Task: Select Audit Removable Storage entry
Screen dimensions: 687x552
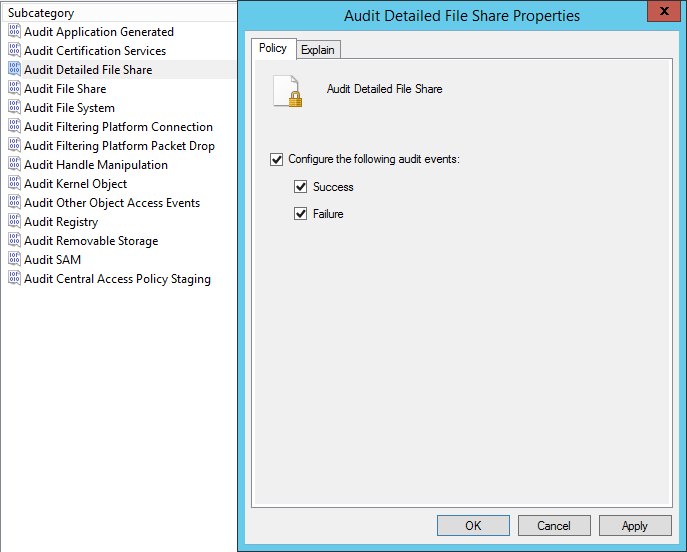Action: pyautogui.click(x=91, y=241)
